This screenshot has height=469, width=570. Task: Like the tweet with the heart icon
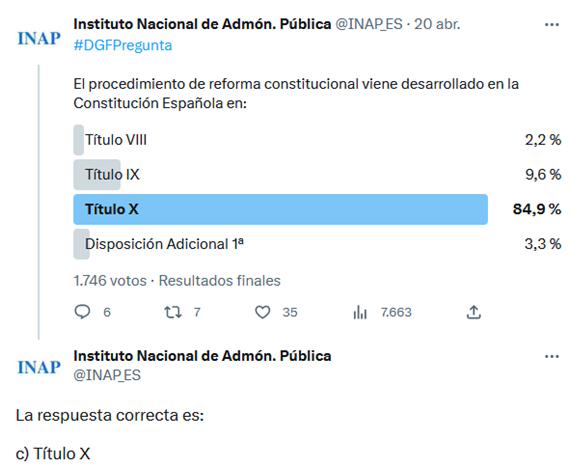coord(262,312)
